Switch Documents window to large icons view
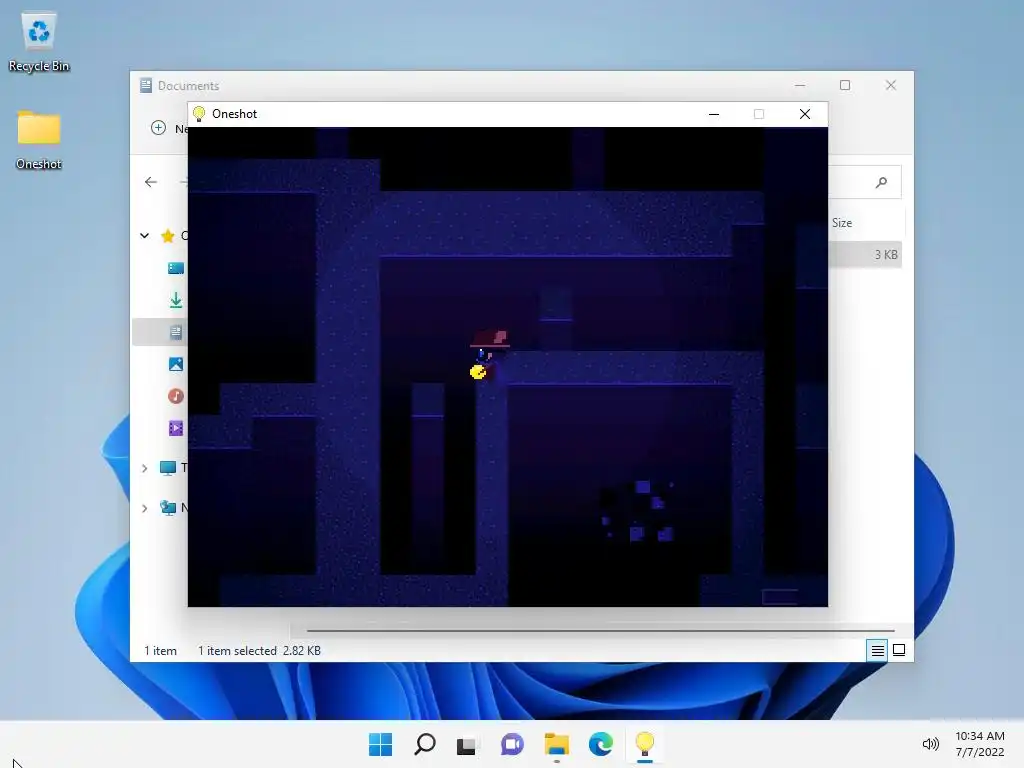Viewport: 1024px width, 768px height. coord(899,650)
